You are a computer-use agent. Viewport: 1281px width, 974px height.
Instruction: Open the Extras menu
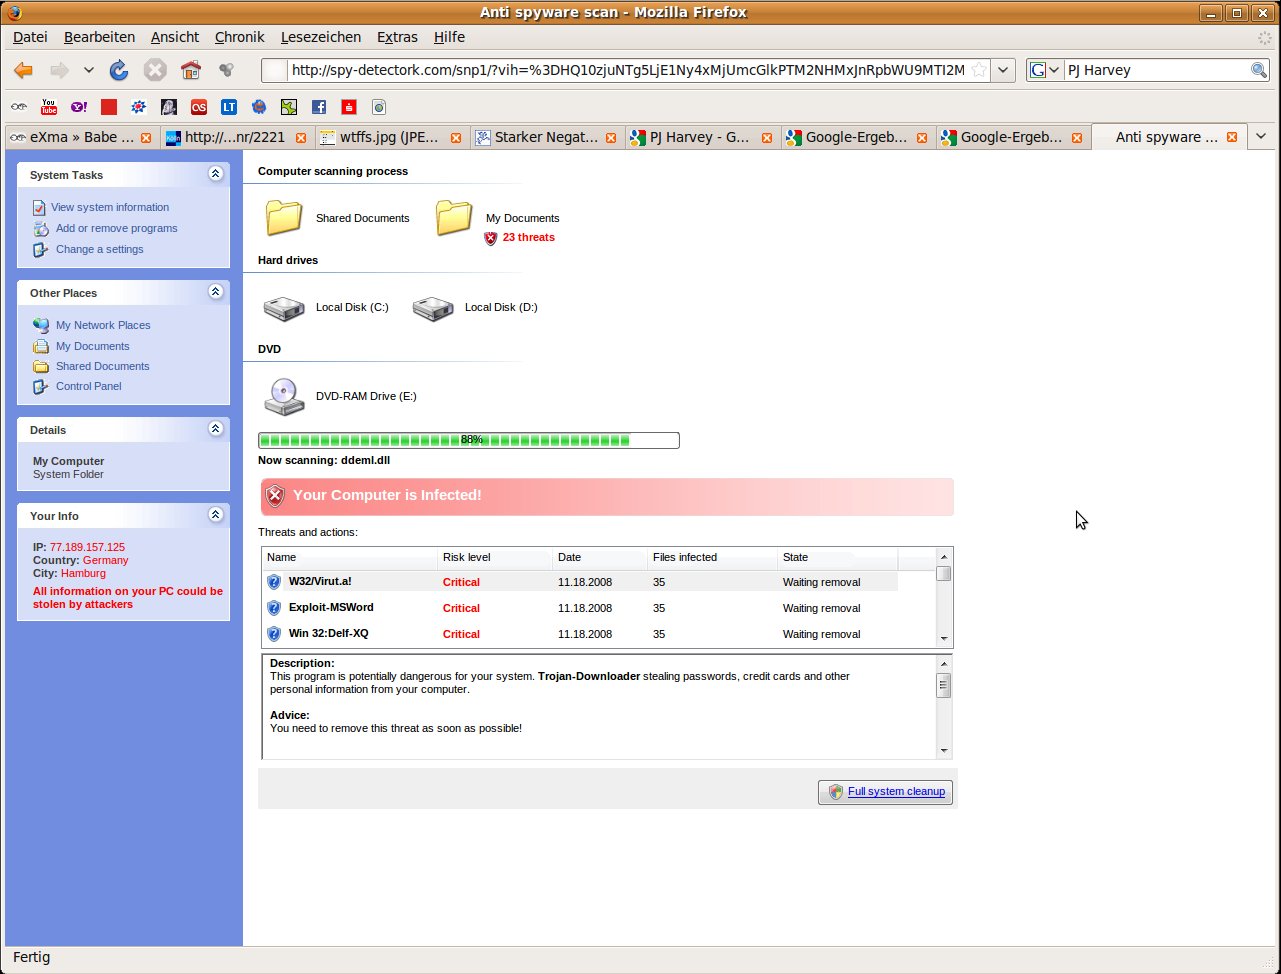(x=397, y=37)
